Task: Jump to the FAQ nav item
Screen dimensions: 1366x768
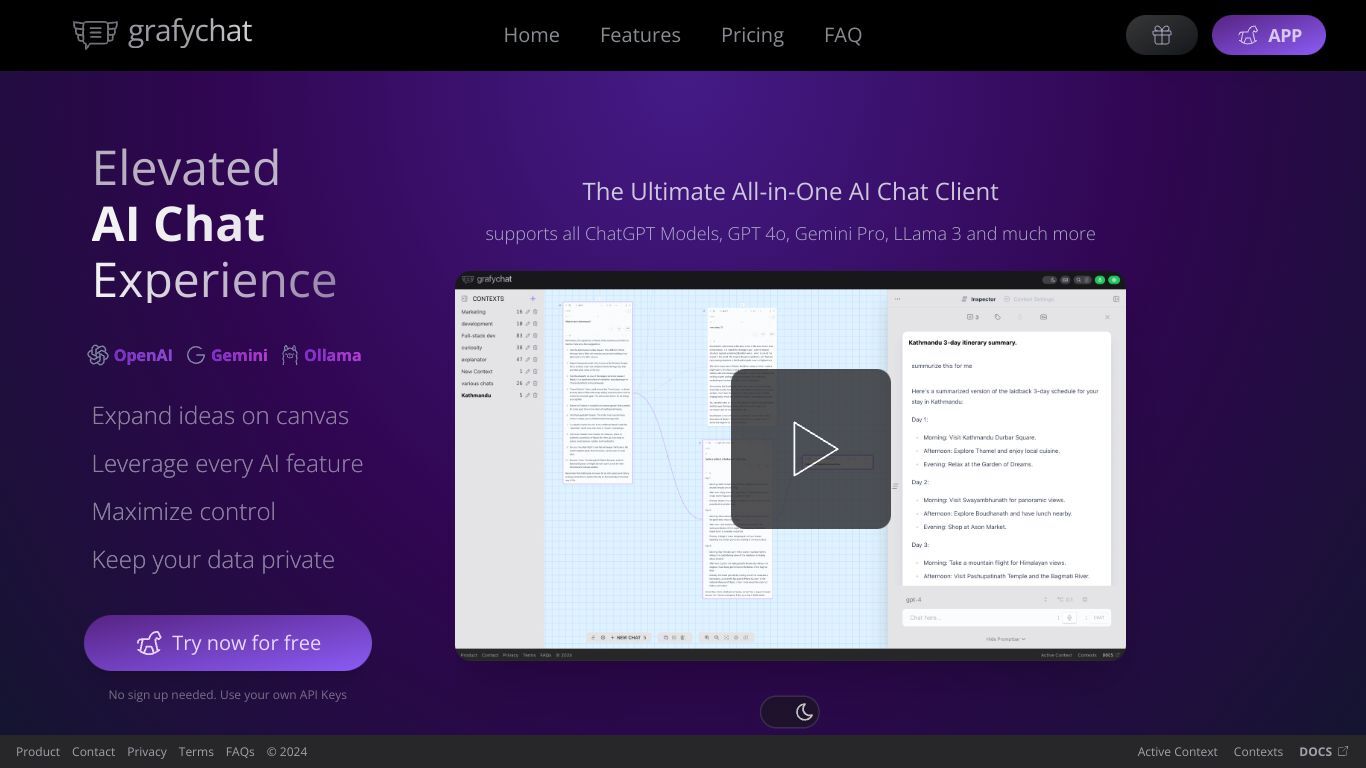Action: [x=843, y=35]
